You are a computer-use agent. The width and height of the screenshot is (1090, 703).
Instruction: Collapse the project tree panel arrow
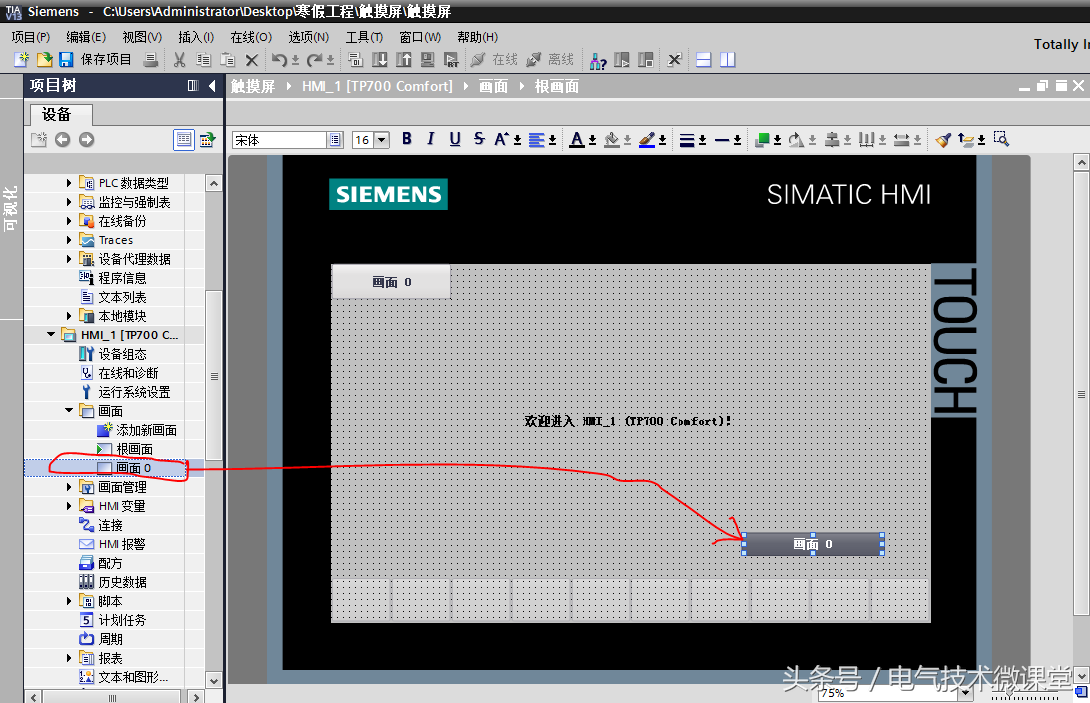(211, 86)
